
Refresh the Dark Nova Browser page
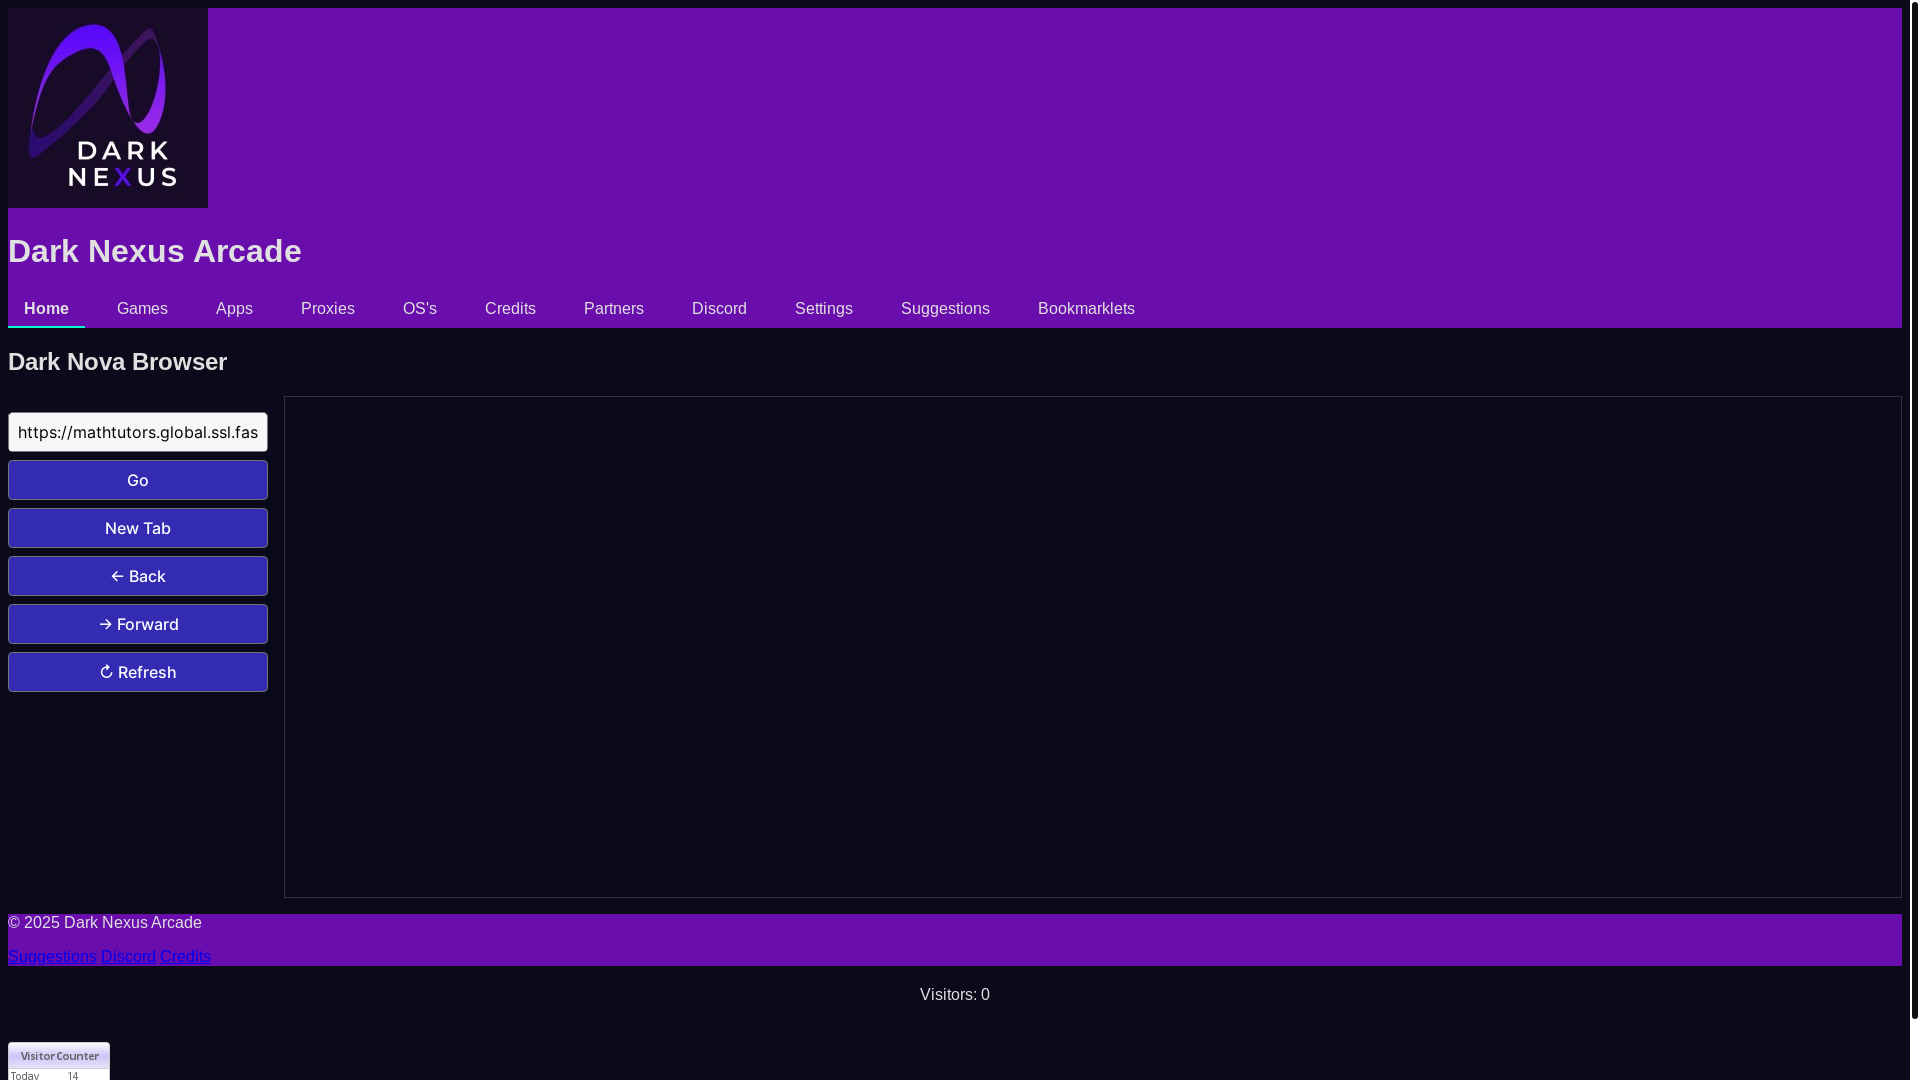pyautogui.click(x=138, y=672)
